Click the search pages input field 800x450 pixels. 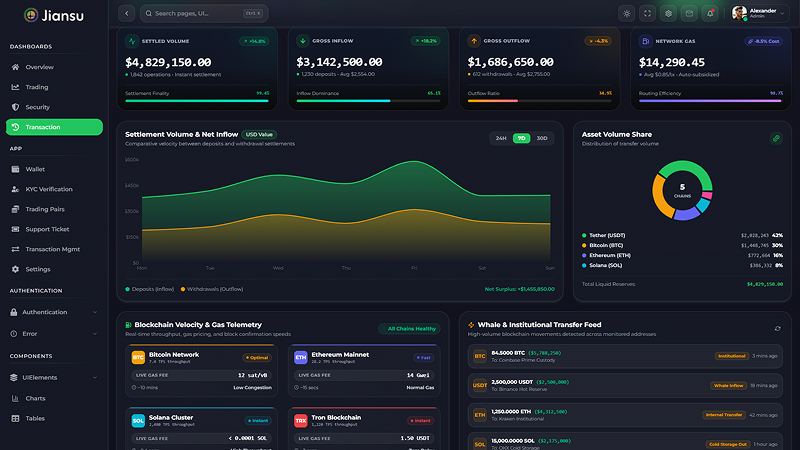pos(204,13)
